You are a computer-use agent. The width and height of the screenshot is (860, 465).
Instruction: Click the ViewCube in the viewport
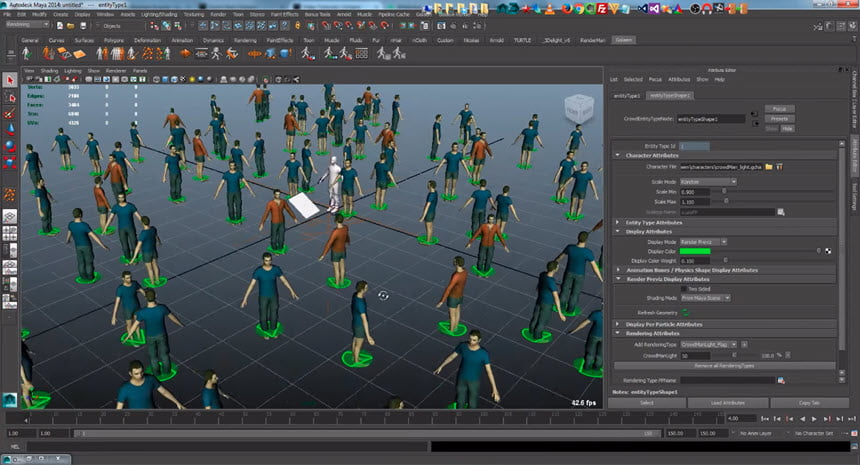[579, 109]
